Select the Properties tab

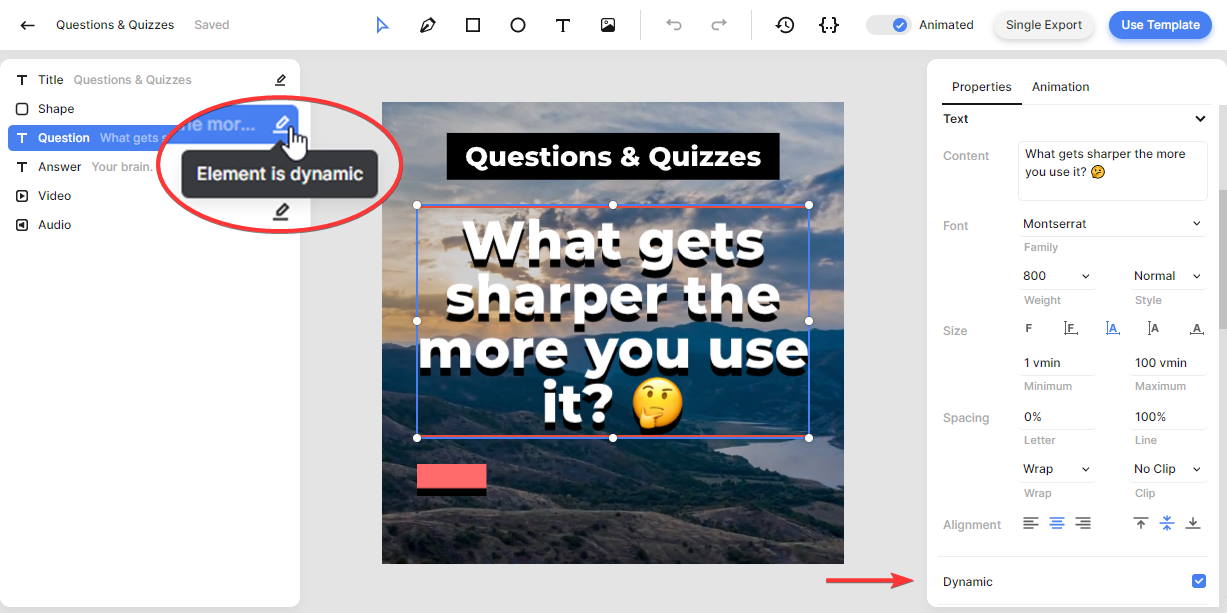click(981, 87)
